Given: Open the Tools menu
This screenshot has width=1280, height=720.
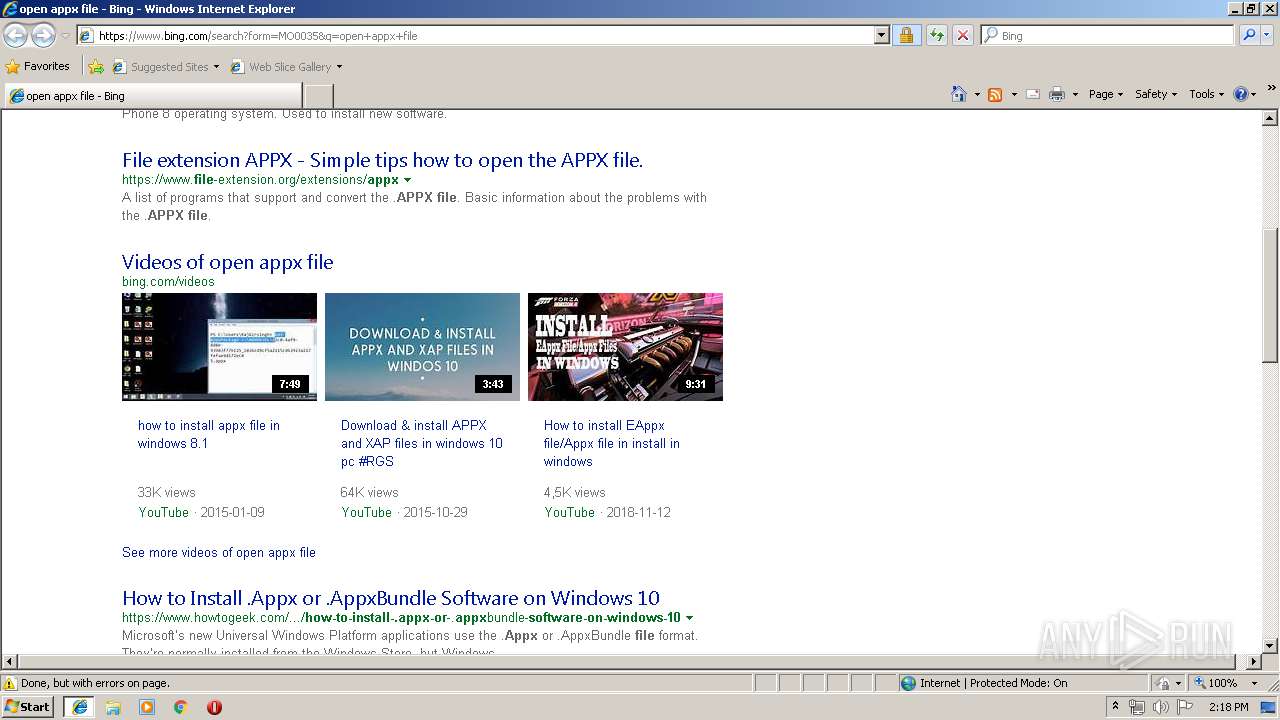Looking at the screenshot, I should point(1206,94).
